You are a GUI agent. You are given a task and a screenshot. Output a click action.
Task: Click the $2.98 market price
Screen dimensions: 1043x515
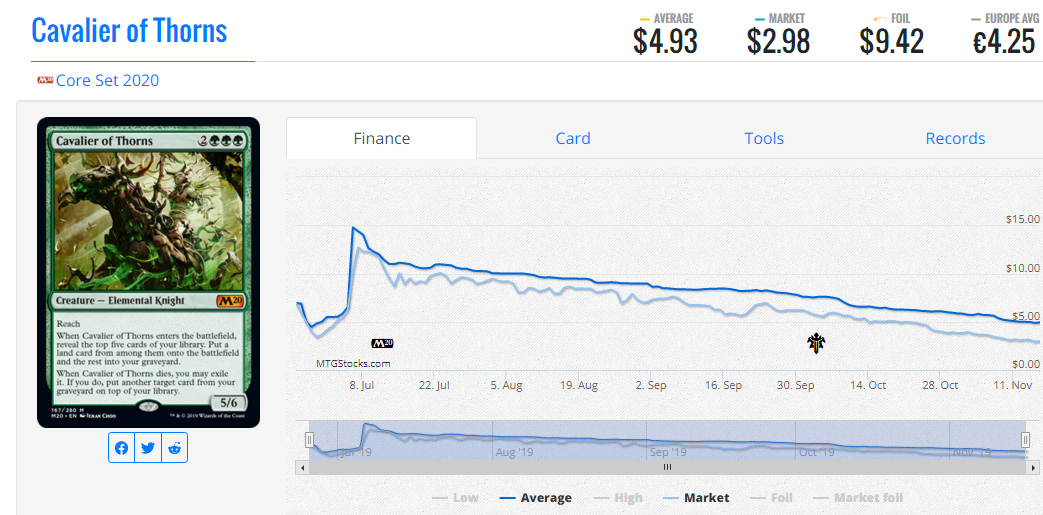point(778,41)
